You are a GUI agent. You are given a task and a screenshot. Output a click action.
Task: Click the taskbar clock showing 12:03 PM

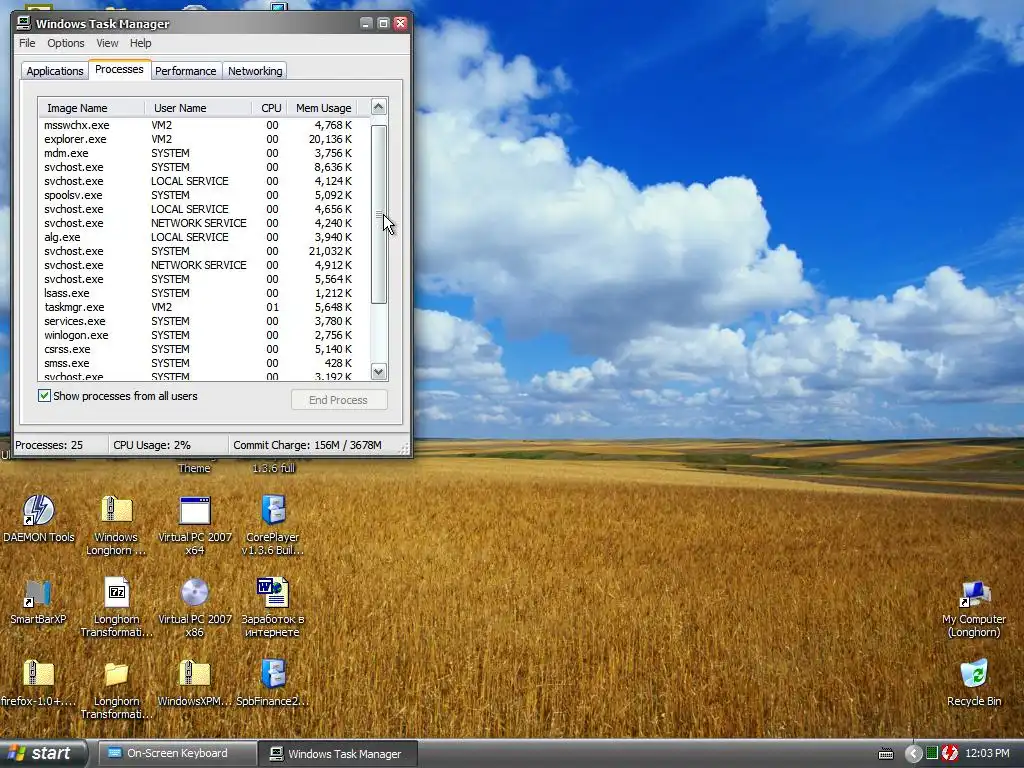987,754
